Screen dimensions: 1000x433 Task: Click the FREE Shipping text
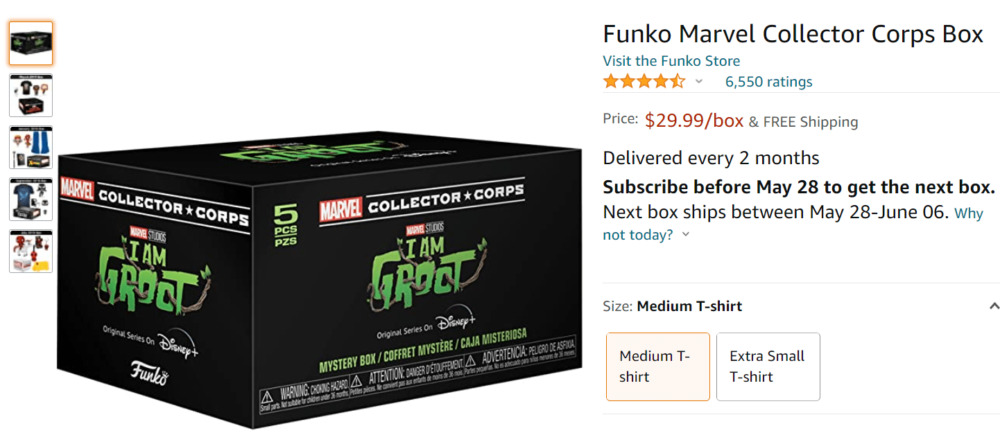pos(810,122)
